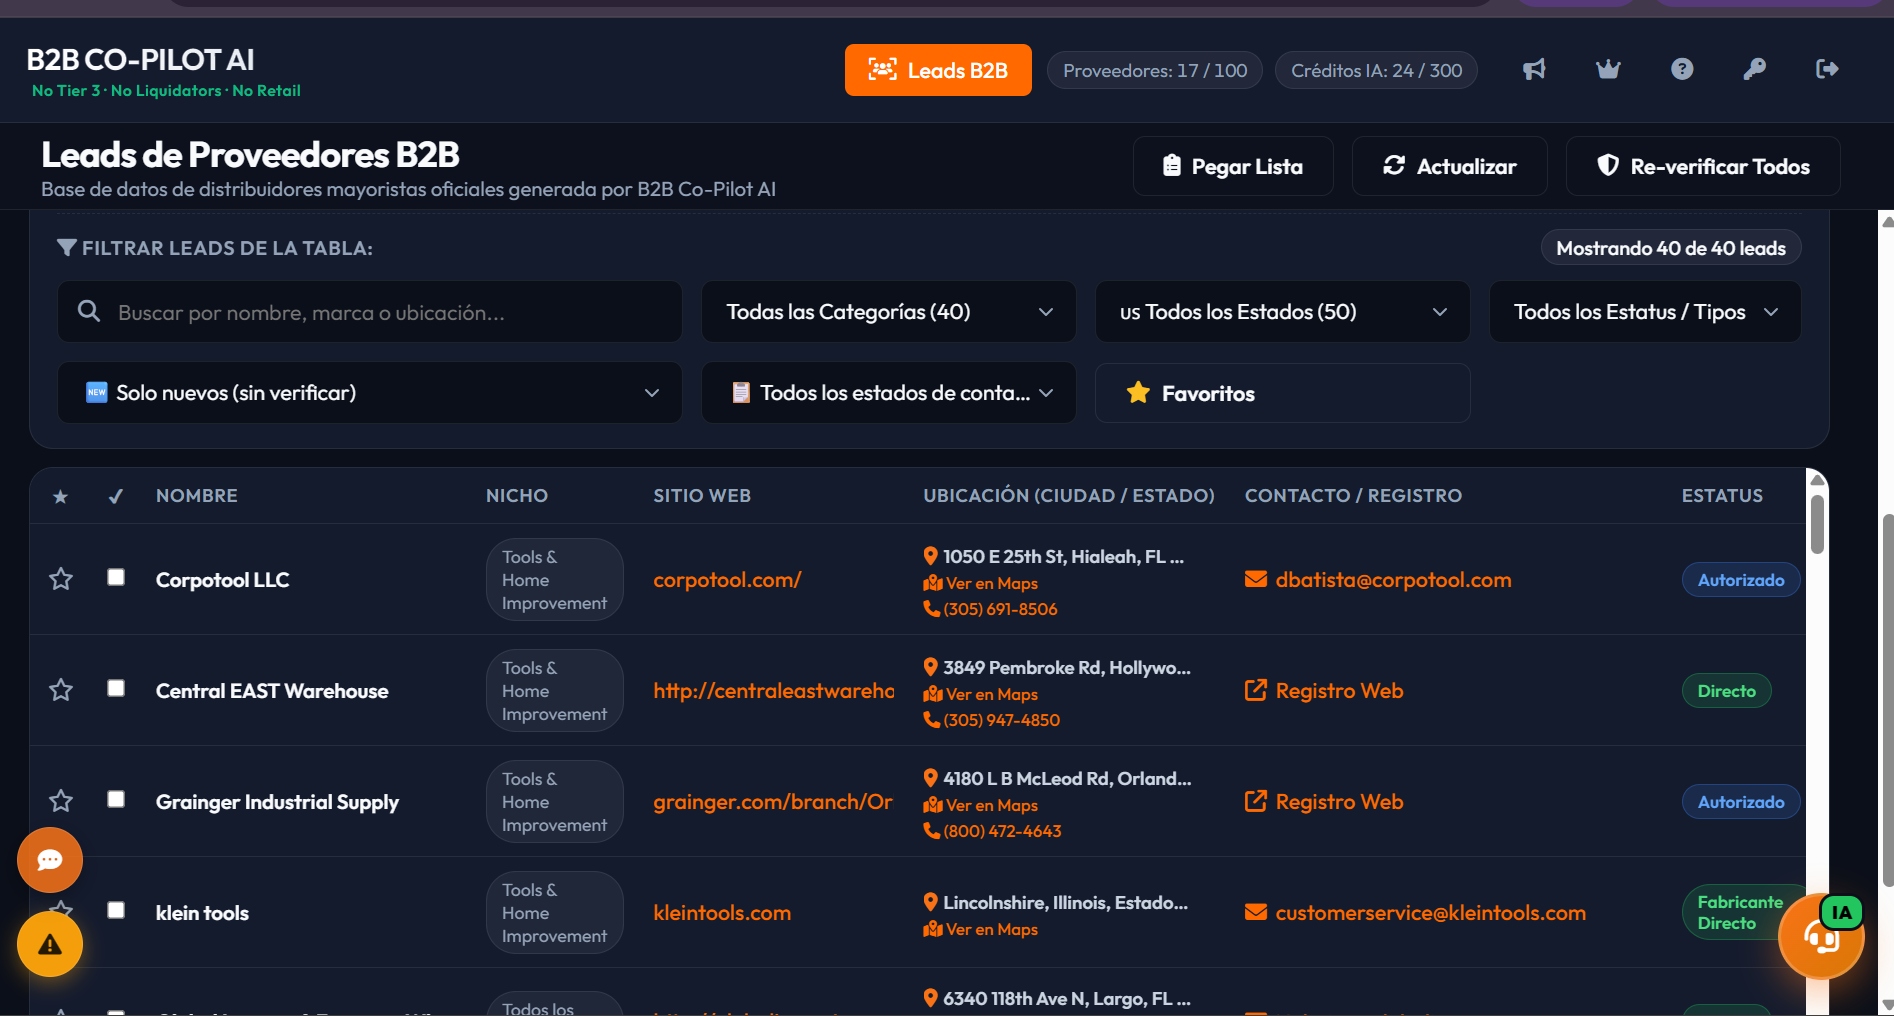Click the NOMBRE column header
The height and width of the screenshot is (1016, 1894).
197,496
